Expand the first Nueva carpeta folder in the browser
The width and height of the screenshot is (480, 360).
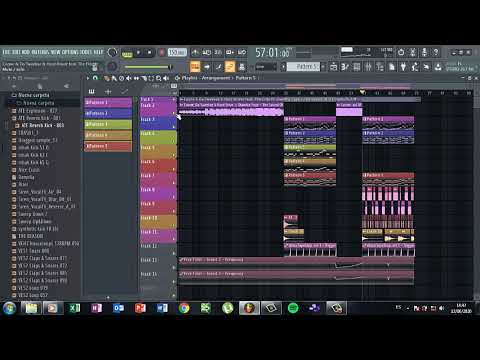[x=33, y=95]
